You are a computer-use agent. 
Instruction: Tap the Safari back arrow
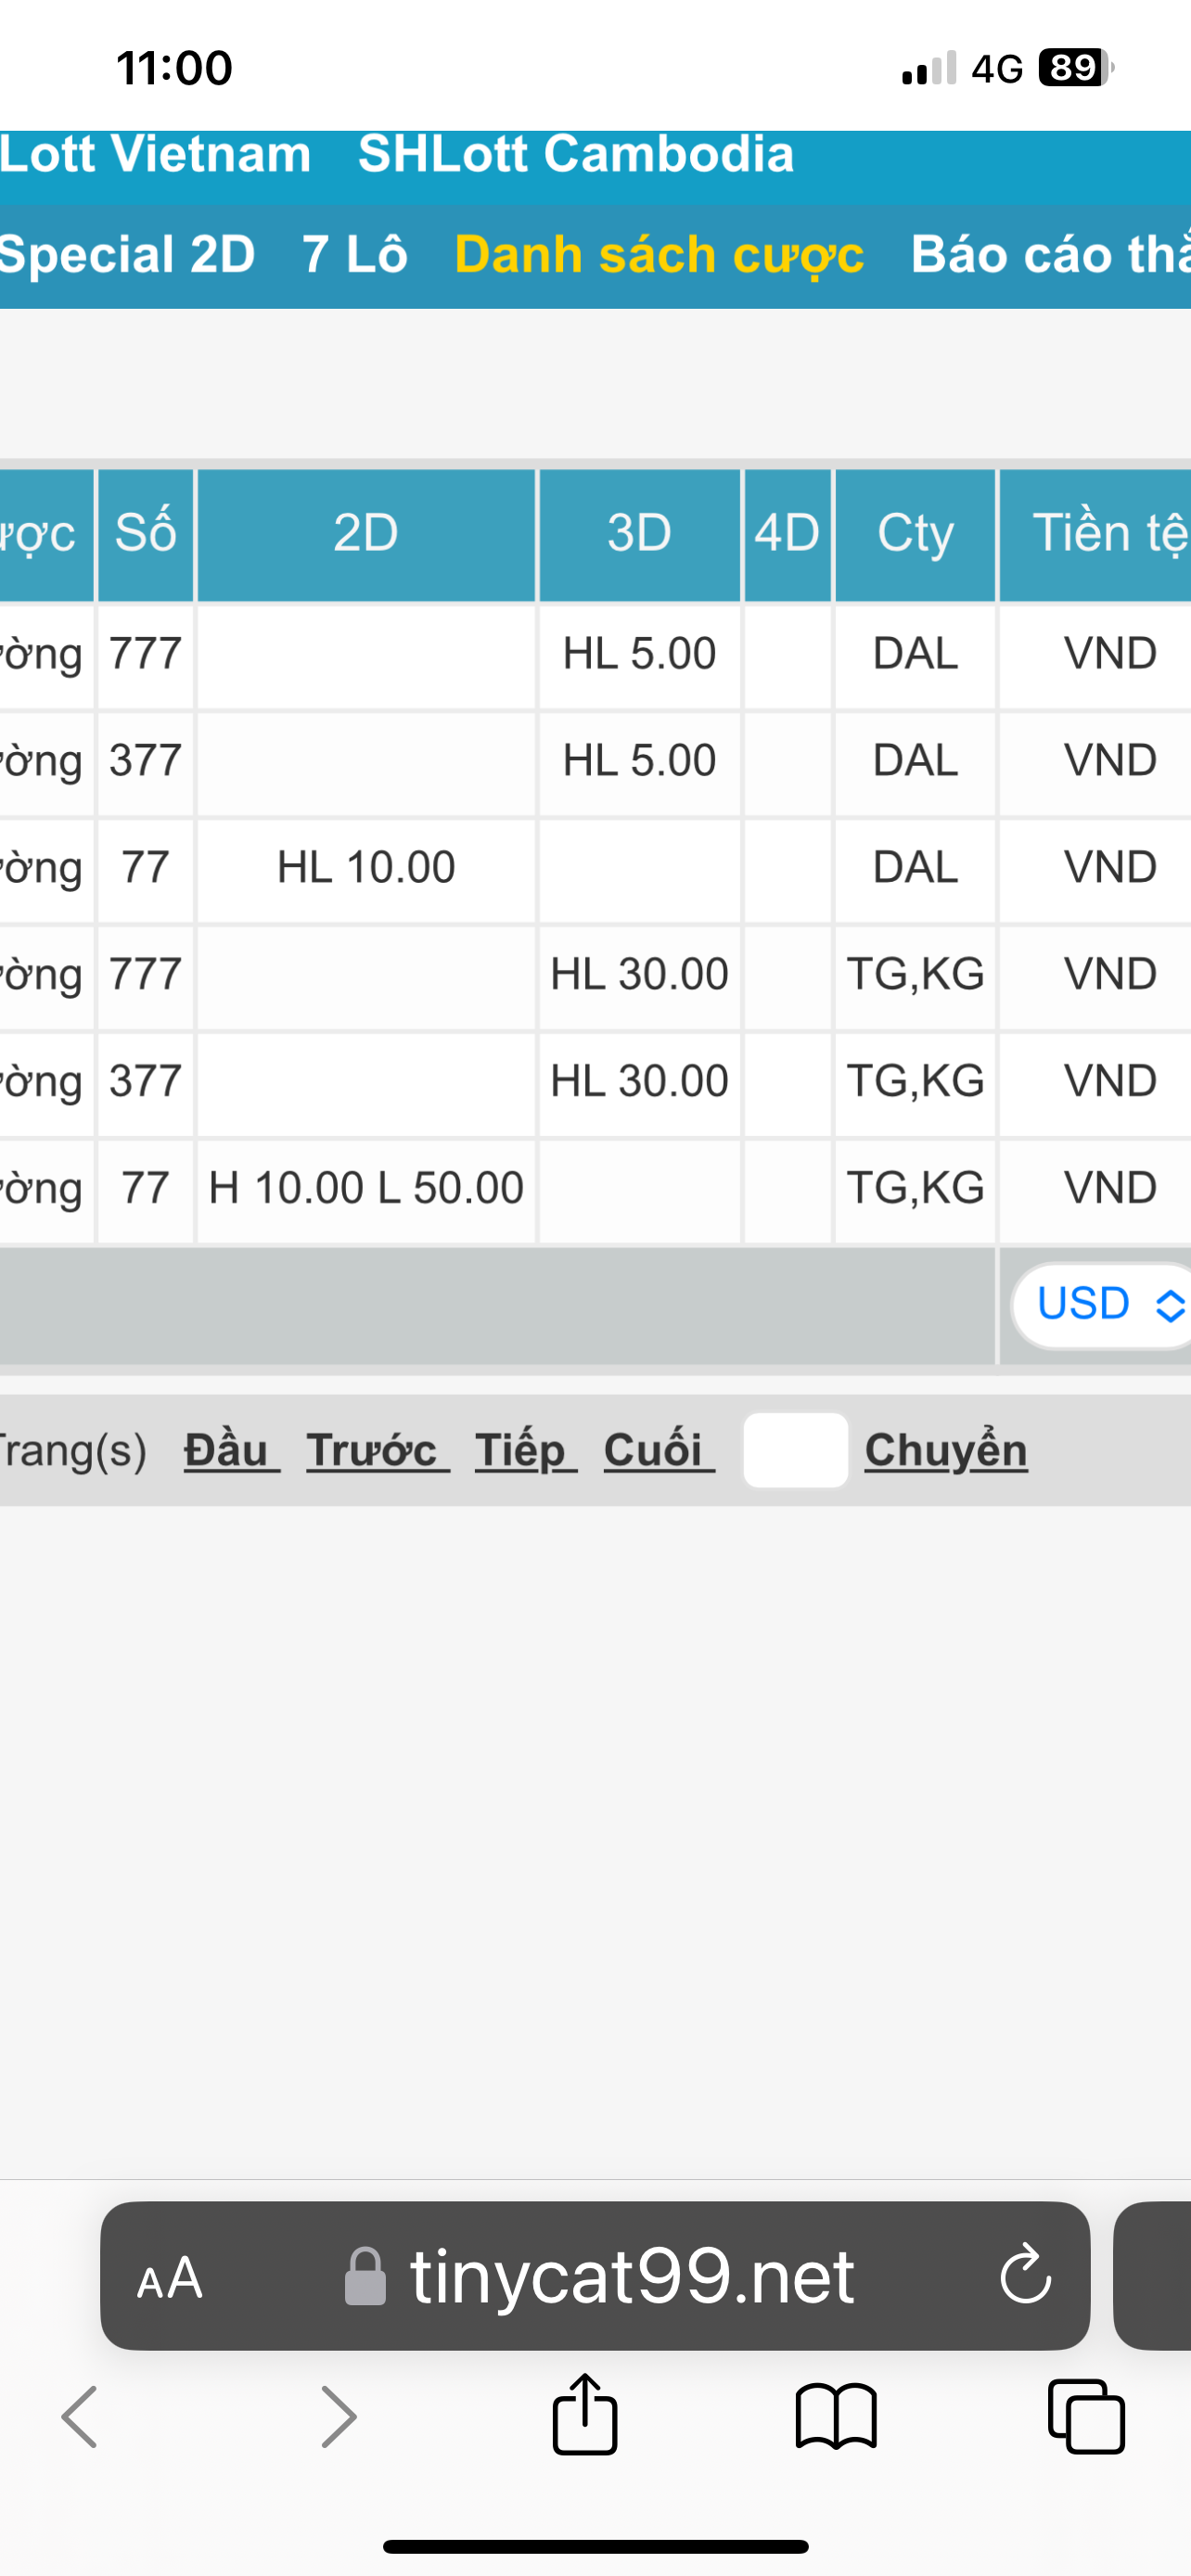coord(80,2416)
